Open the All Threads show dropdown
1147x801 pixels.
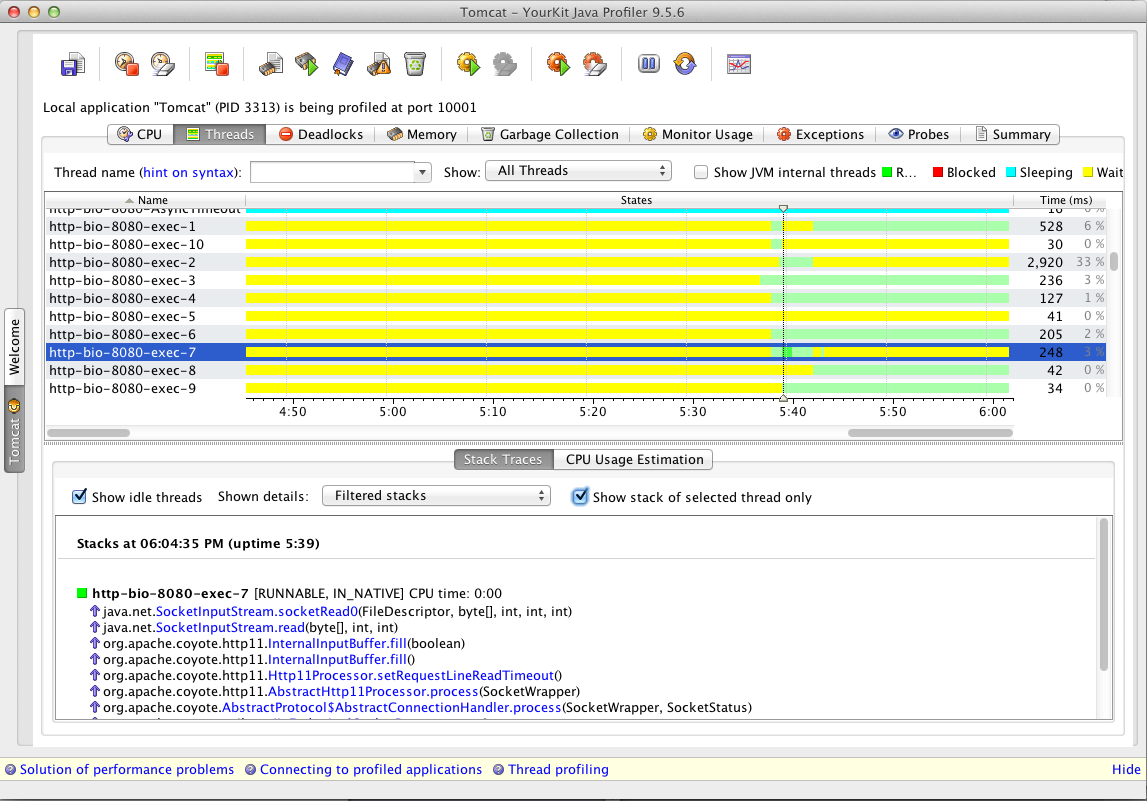point(578,171)
